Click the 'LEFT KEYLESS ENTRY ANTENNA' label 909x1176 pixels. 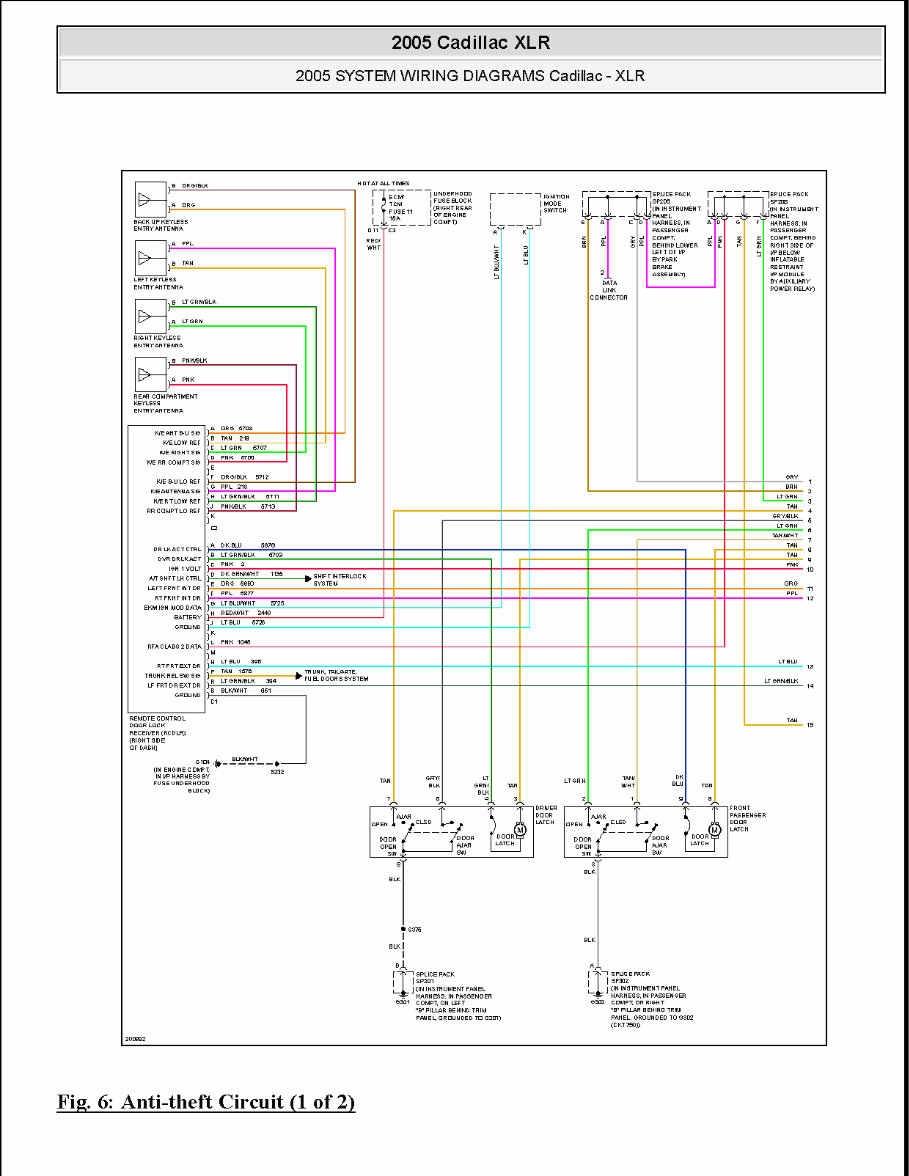click(158, 284)
